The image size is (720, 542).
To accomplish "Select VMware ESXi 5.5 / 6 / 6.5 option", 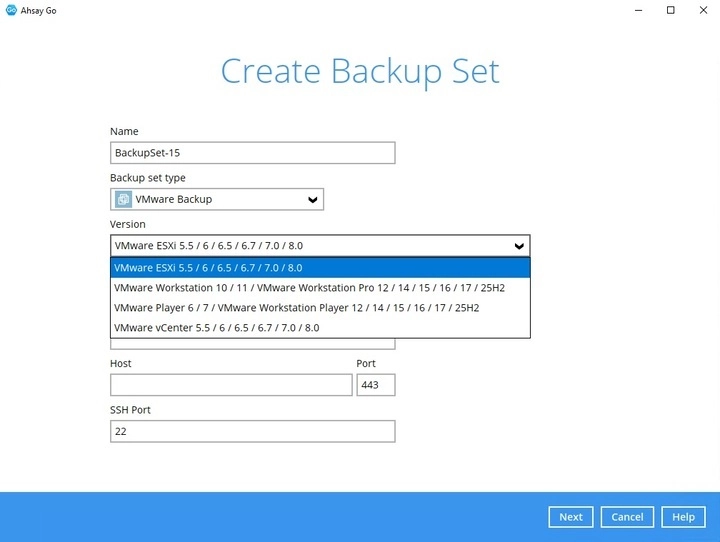I will tap(320, 268).
